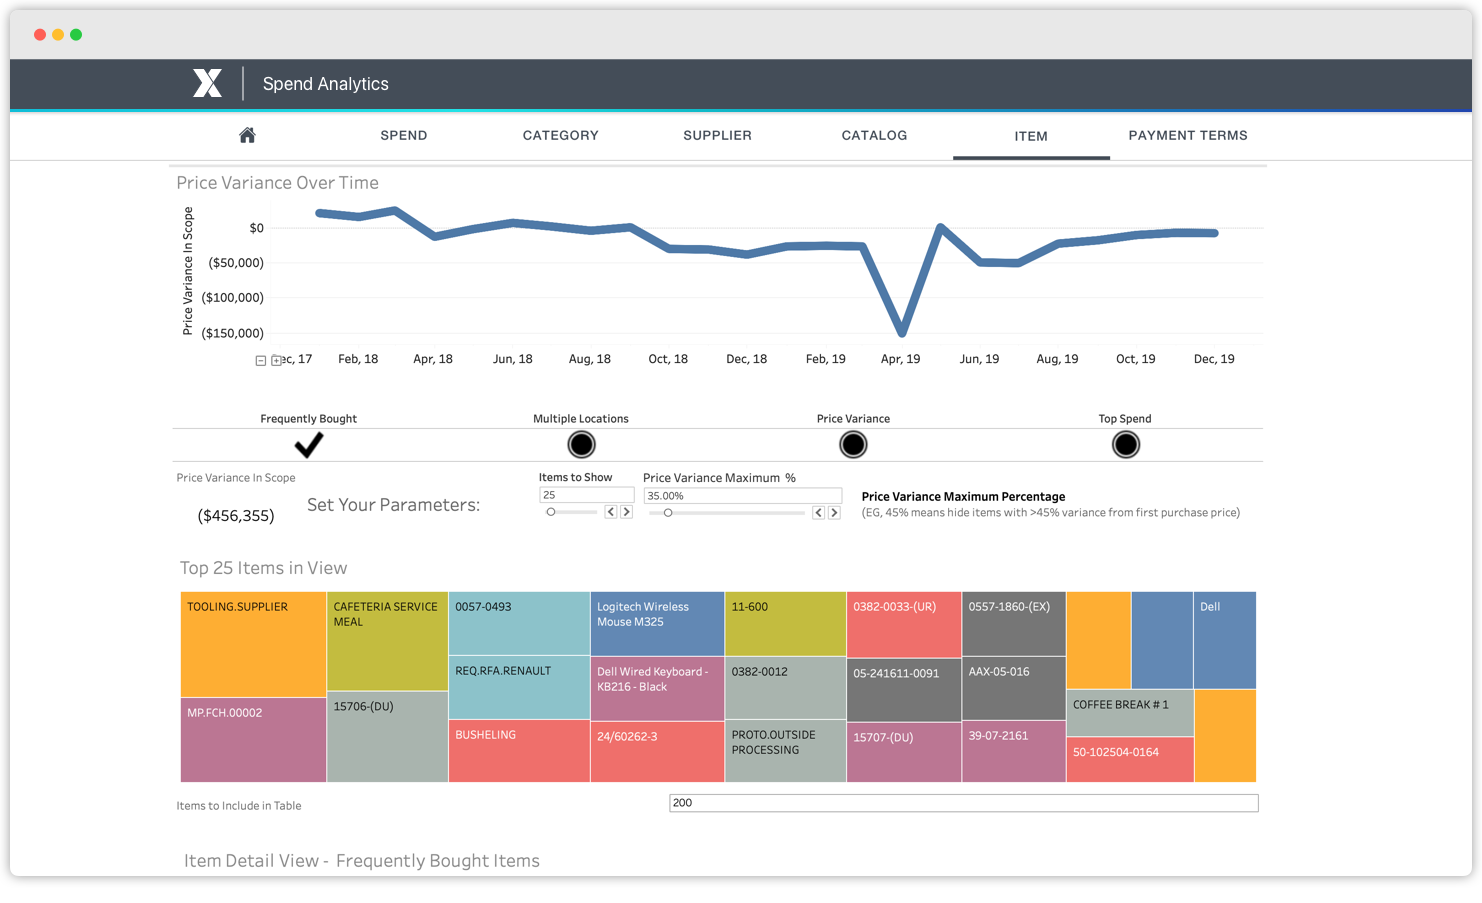Select the 05-241611-0091 tile
Viewport: 1482px width, 903px height.
(904, 689)
